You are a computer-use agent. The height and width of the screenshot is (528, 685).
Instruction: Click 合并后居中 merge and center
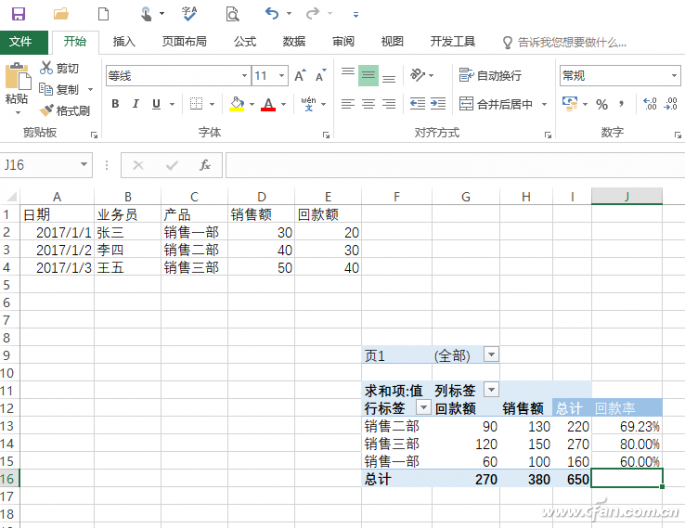[496, 104]
